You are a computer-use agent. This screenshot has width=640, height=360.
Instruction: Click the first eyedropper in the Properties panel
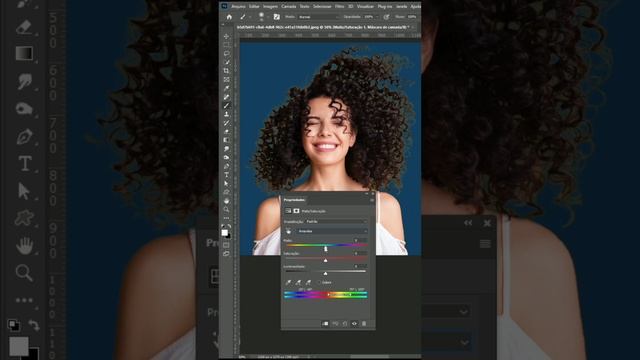coord(289,282)
